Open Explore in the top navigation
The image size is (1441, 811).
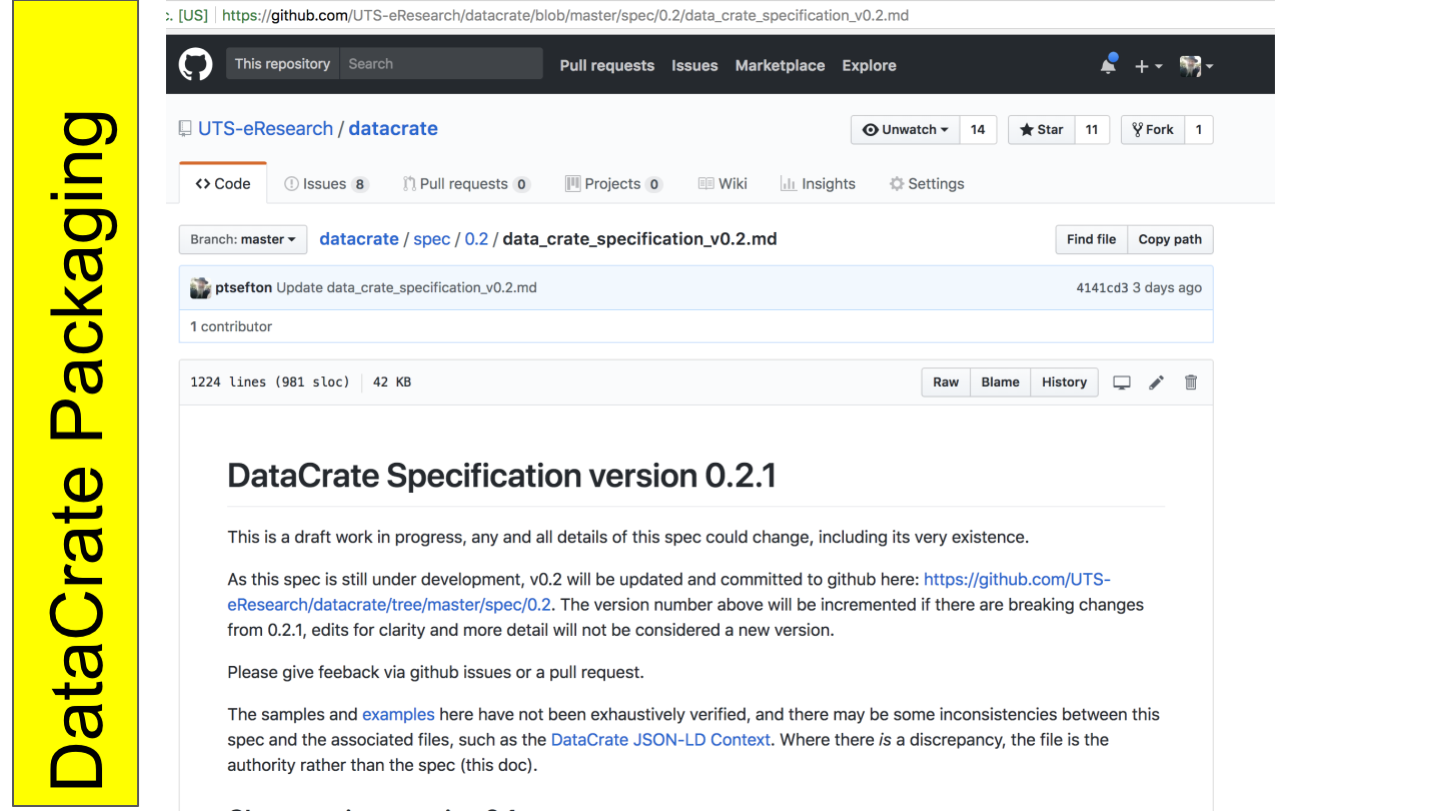(x=869, y=66)
